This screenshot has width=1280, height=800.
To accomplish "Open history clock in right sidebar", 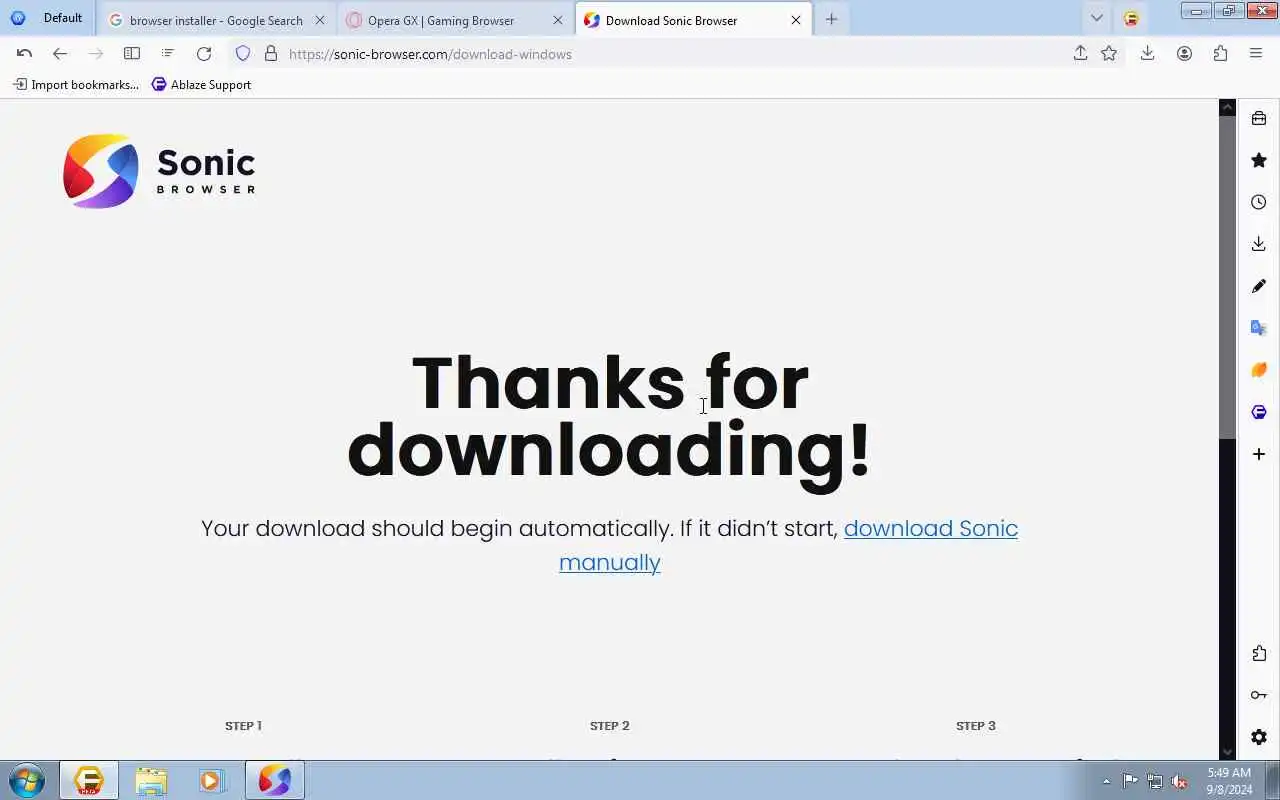I will pos(1259,202).
